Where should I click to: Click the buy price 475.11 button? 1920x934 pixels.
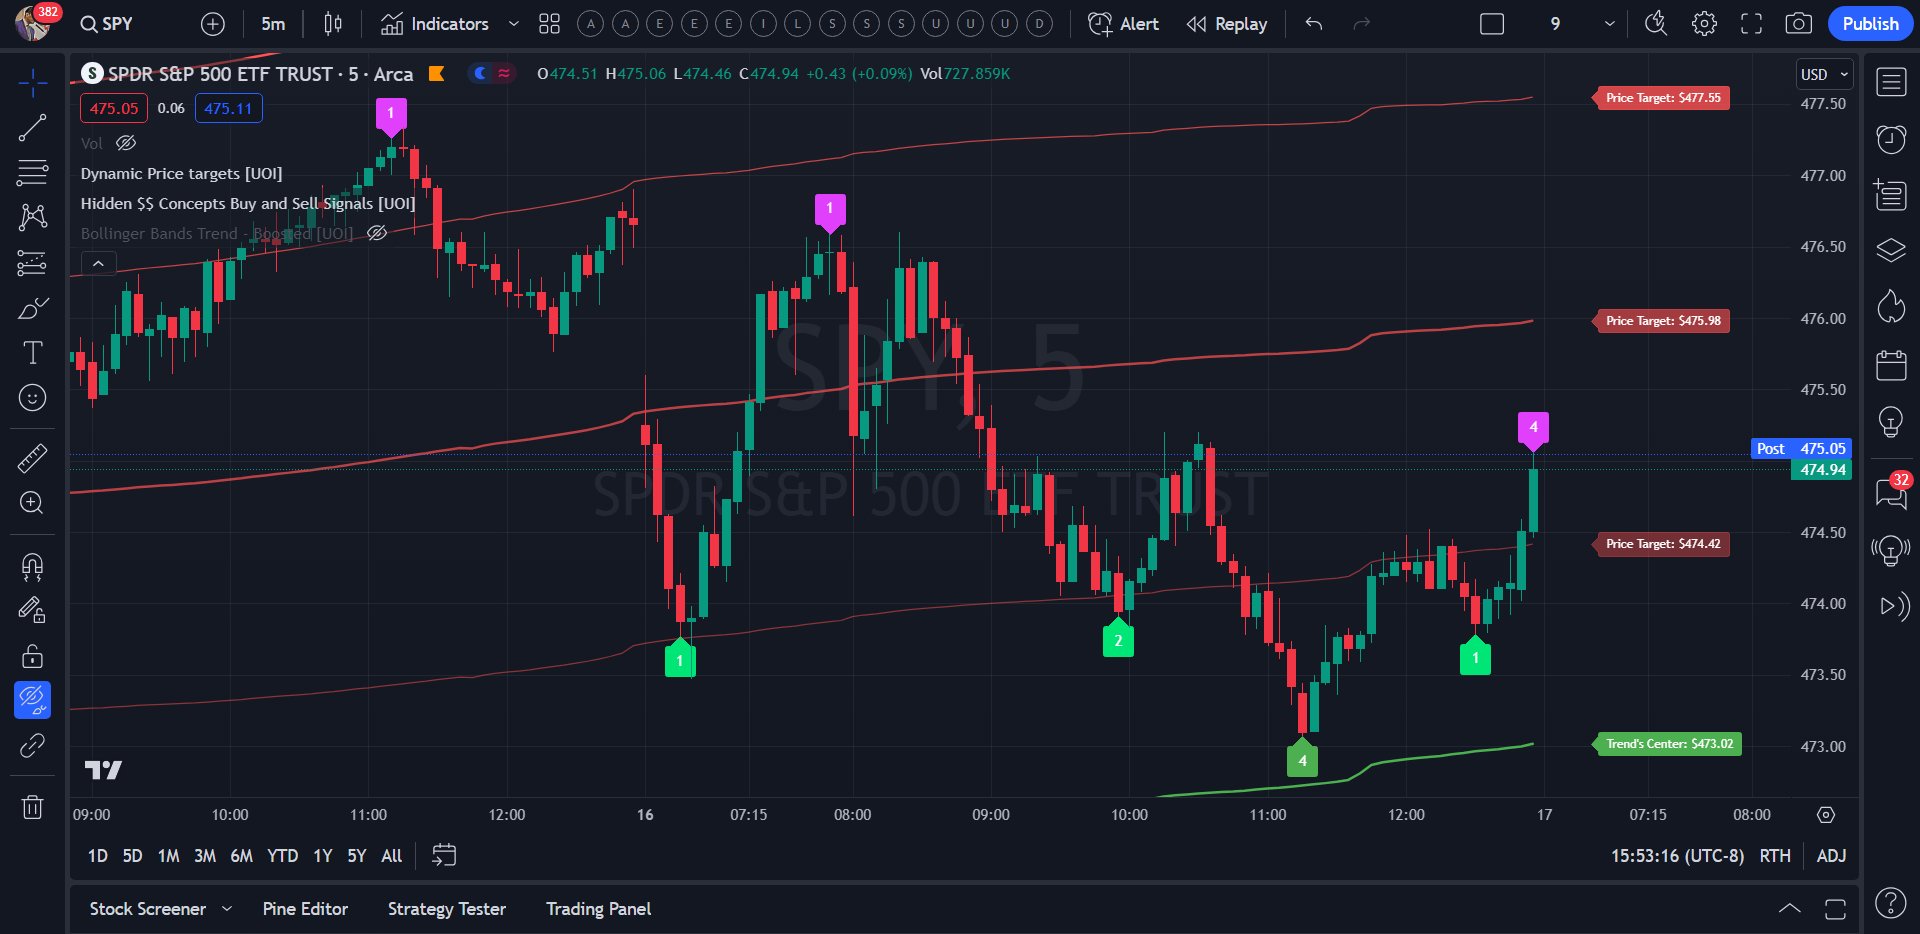pyautogui.click(x=228, y=108)
